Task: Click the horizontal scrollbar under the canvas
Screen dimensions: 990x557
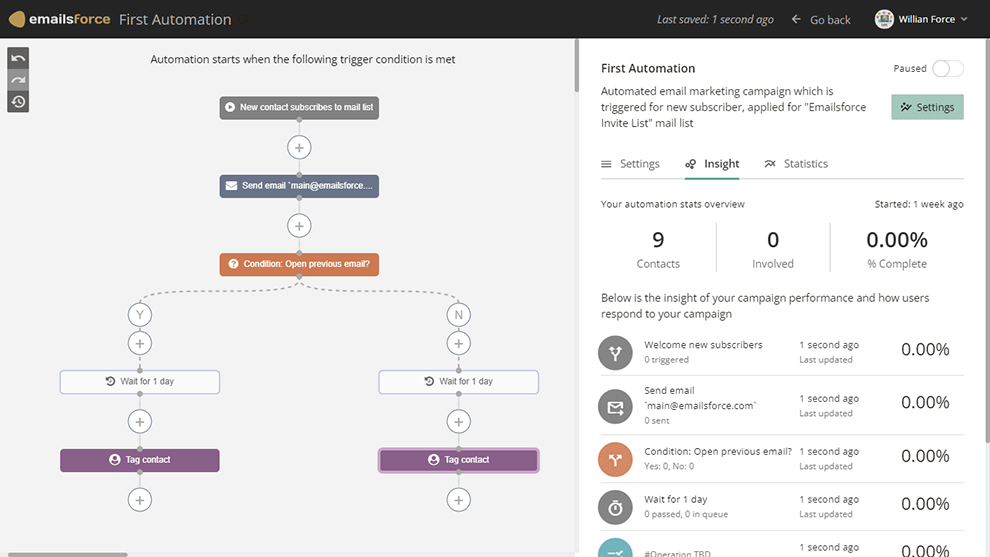Action: click(x=64, y=554)
